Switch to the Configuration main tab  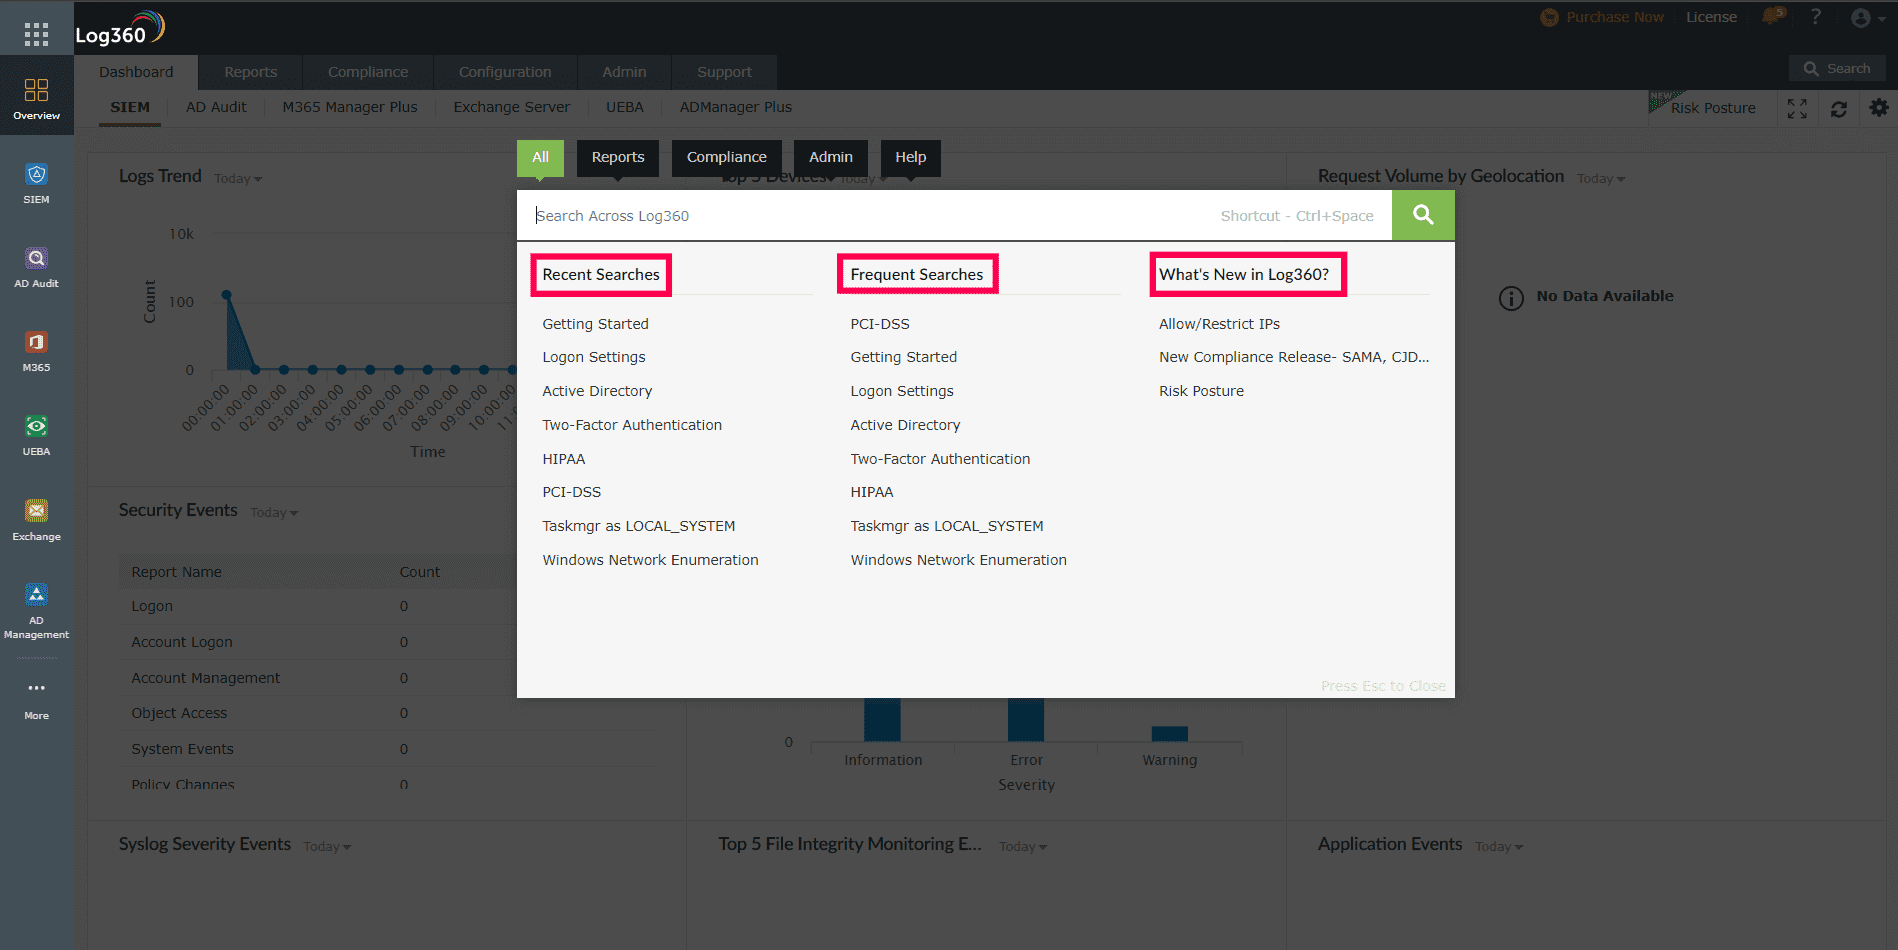coord(505,72)
